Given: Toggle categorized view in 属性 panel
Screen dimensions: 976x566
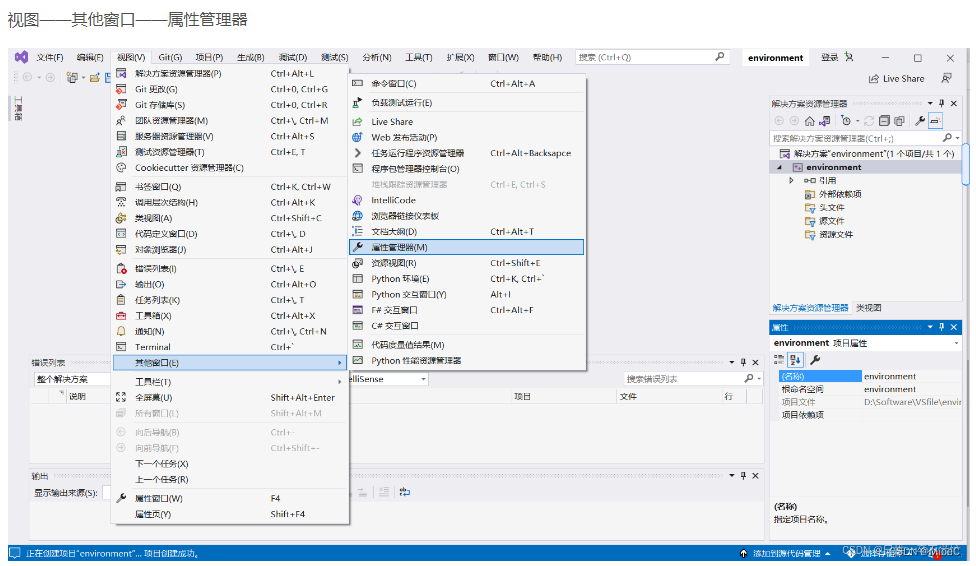Looking at the screenshot, I should pyautogui.click(x=779, y=359).
